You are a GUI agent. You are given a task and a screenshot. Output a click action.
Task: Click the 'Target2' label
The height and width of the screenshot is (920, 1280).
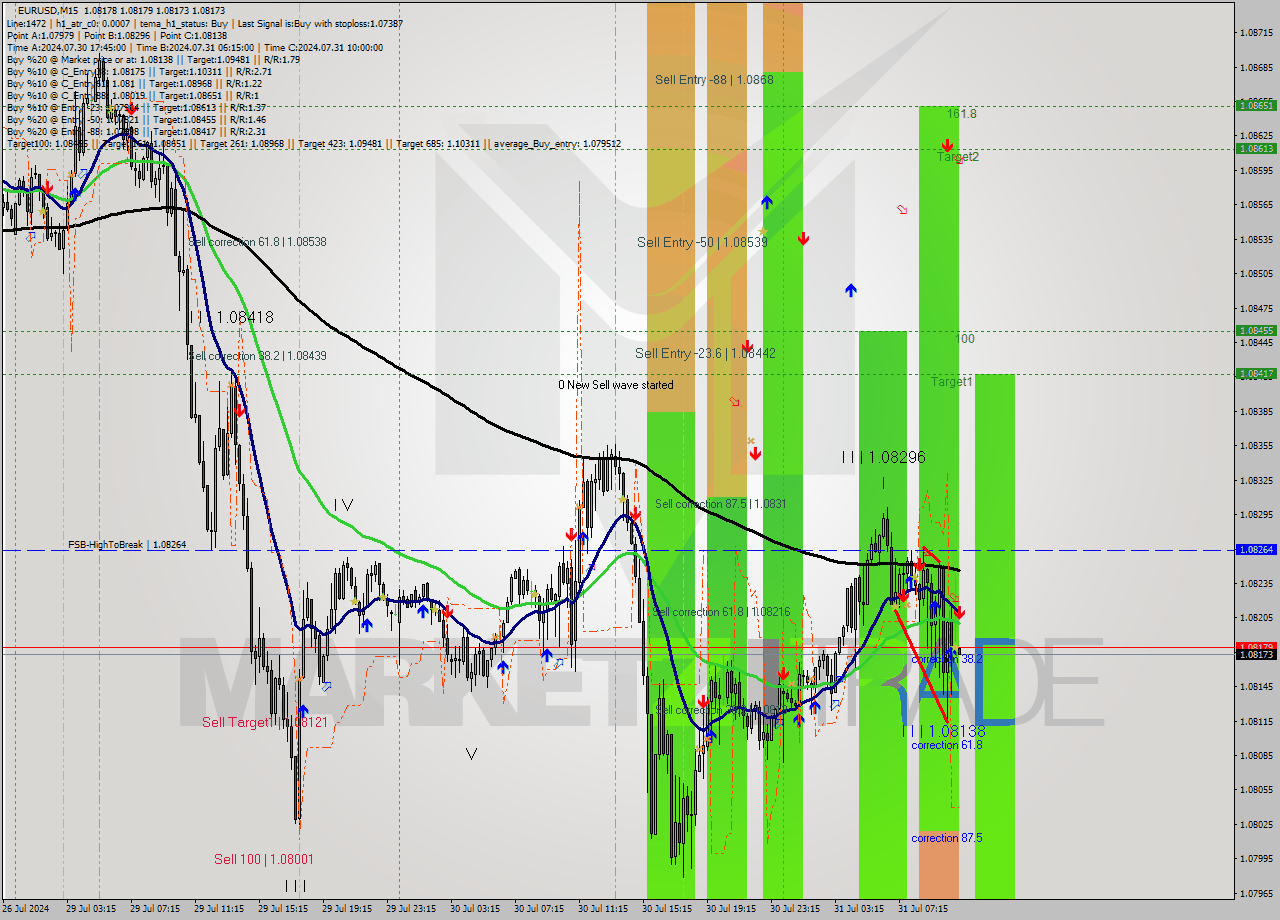click(958, 157)
